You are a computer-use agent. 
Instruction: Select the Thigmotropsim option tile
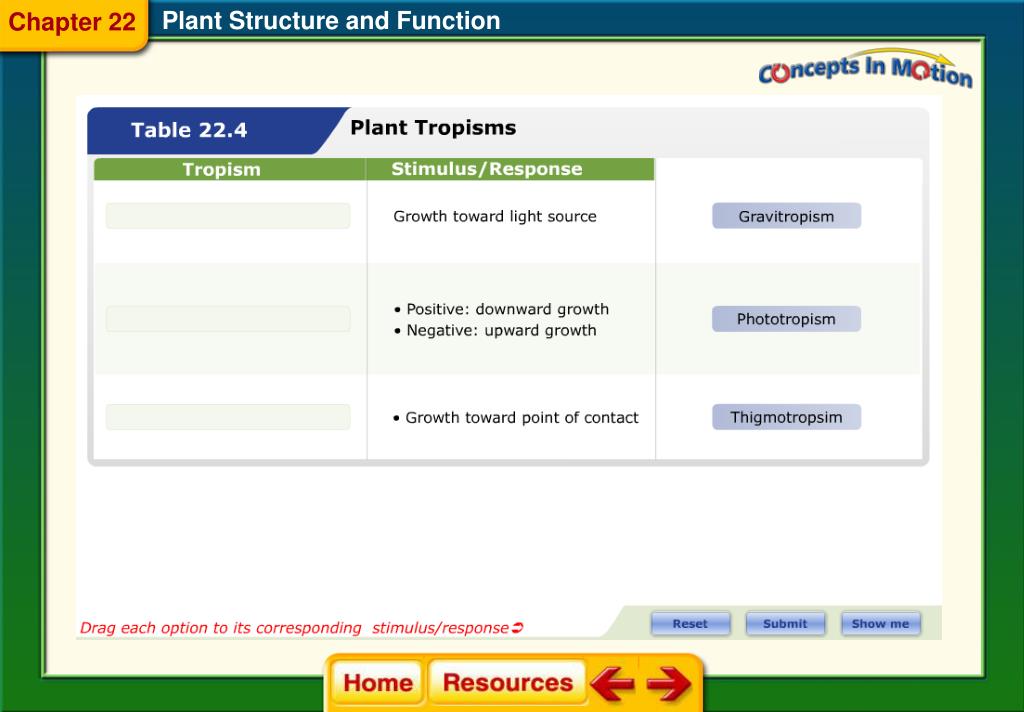point(786,417)
